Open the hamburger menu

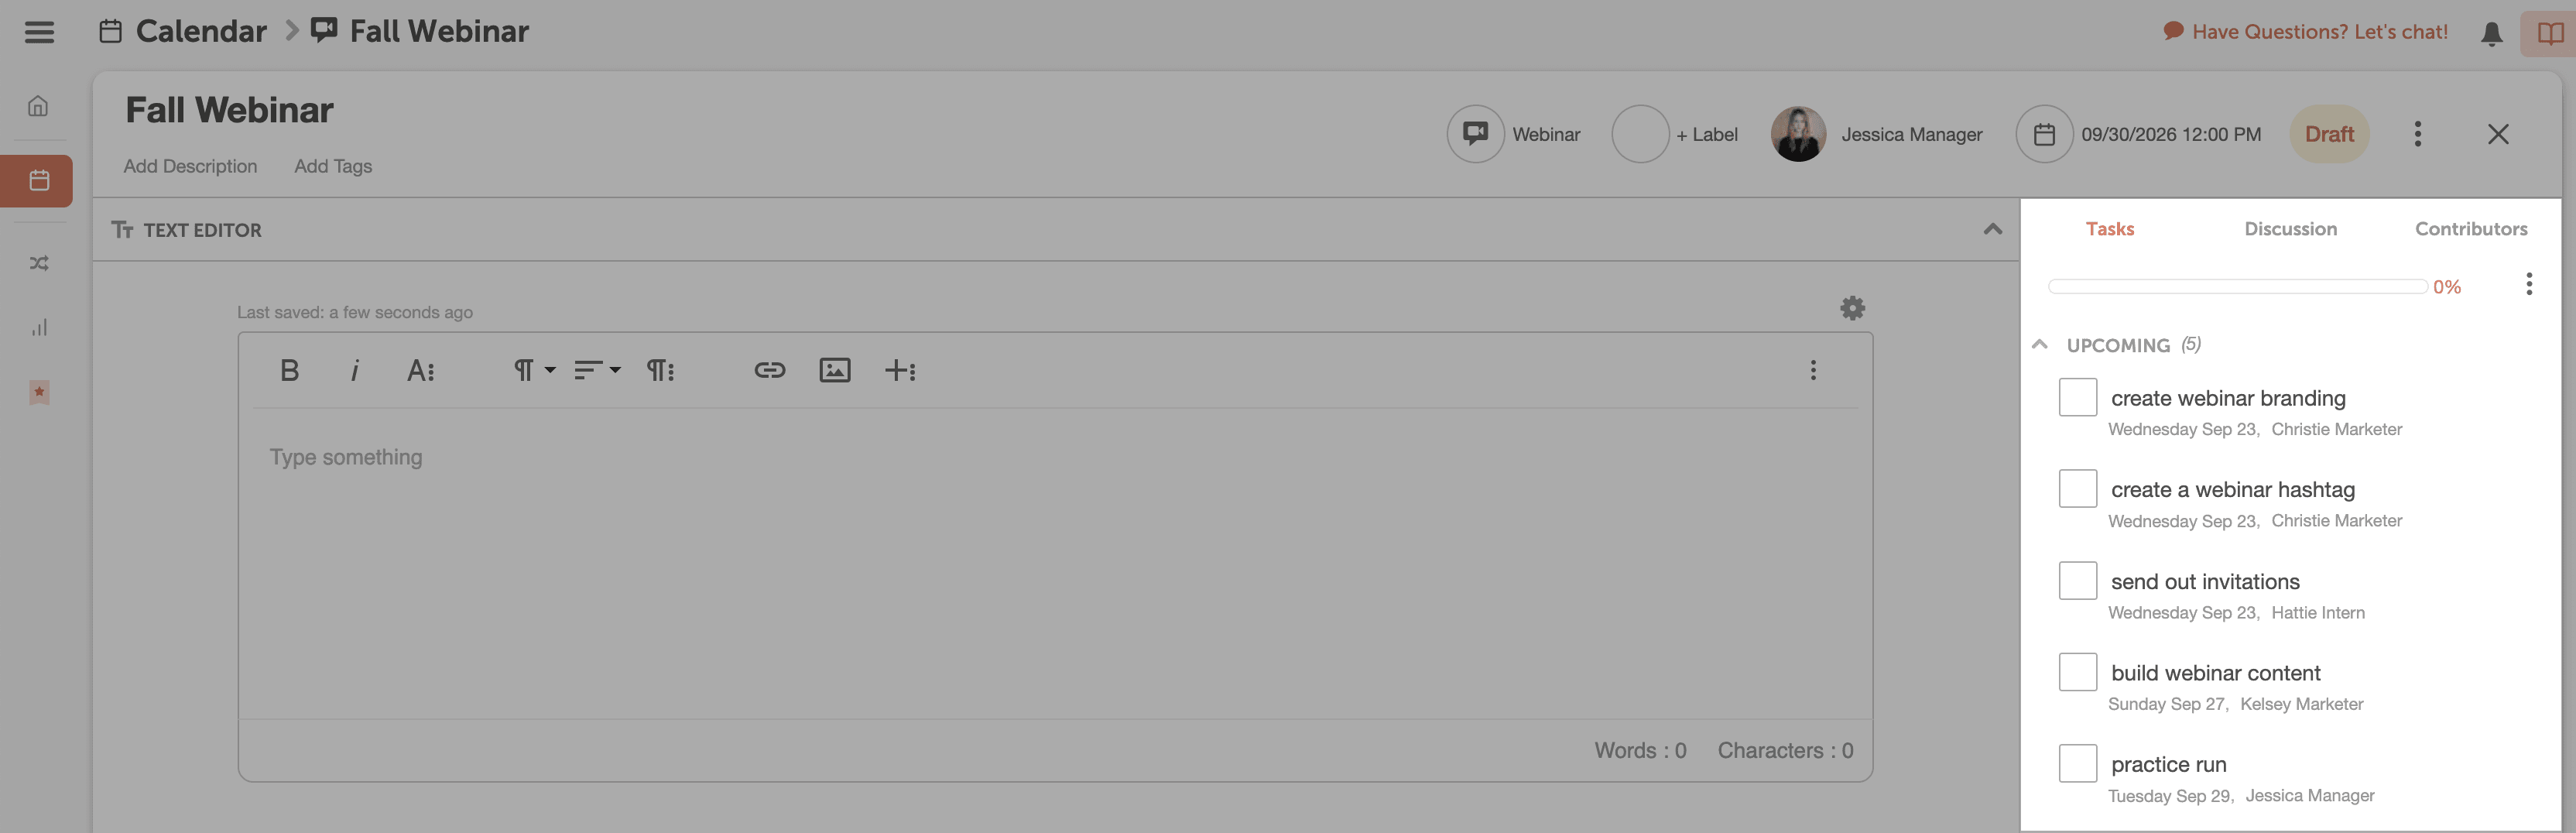[x=39, y=32]
